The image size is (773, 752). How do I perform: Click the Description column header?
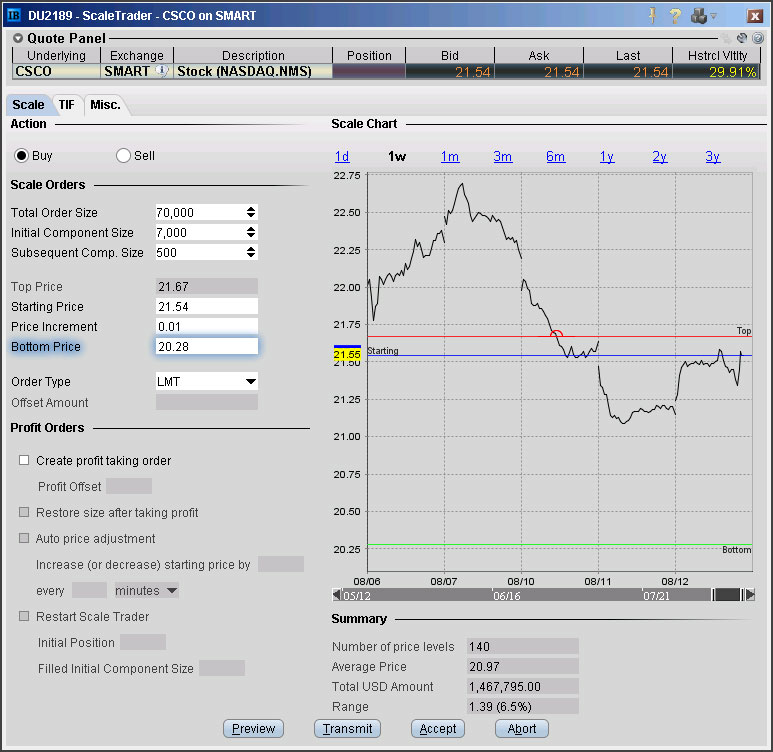(253, 55)
